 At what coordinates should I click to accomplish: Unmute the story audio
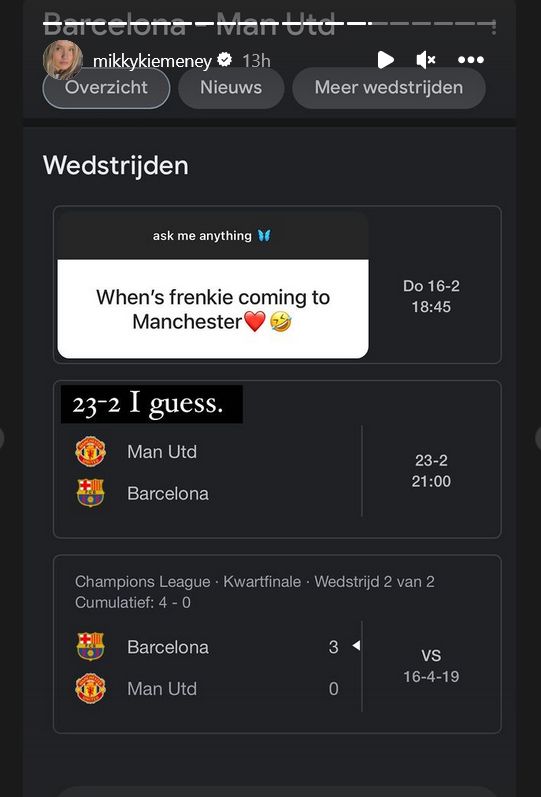coord(426,60)
